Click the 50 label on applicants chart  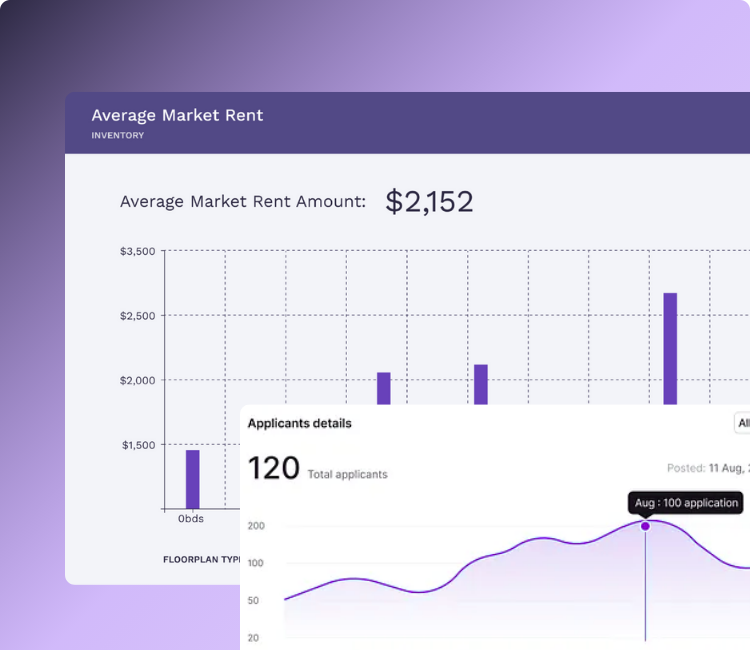pos(255,600)
